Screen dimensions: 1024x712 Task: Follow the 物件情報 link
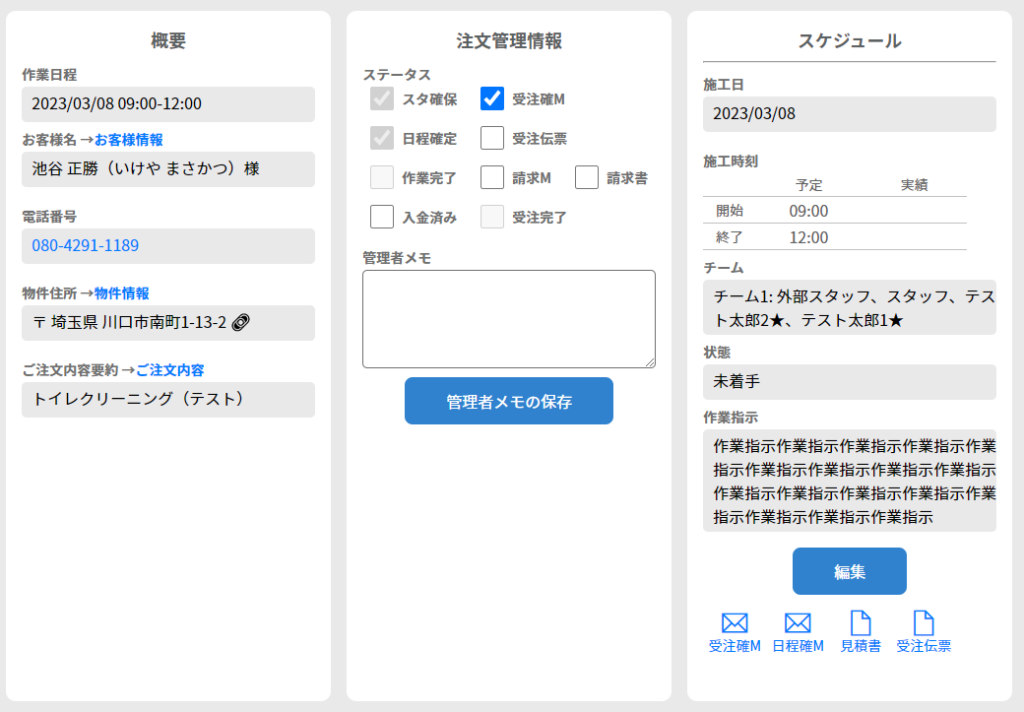121,293
